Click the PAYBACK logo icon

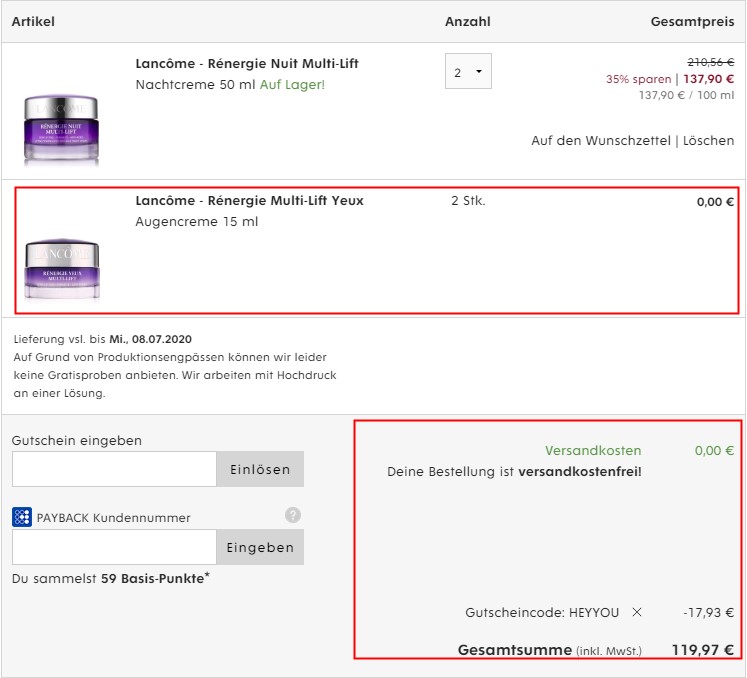point(22,517)
